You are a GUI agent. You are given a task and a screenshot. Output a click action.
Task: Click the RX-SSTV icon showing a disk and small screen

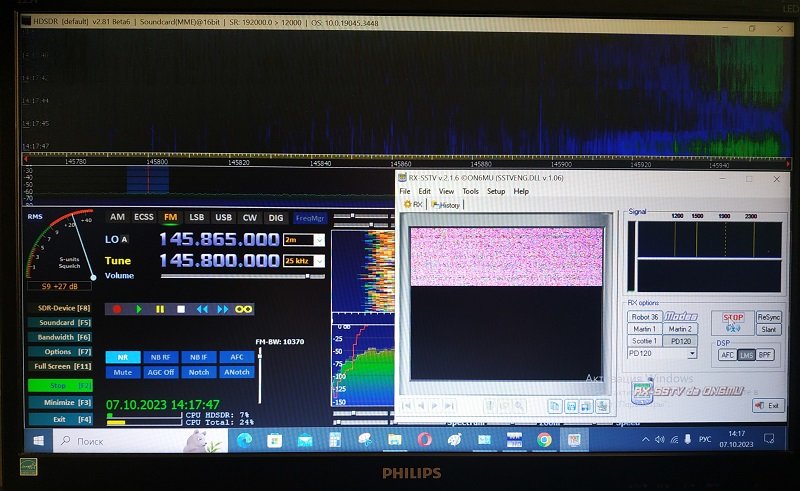pyautogui.click(x=587, y=406)
